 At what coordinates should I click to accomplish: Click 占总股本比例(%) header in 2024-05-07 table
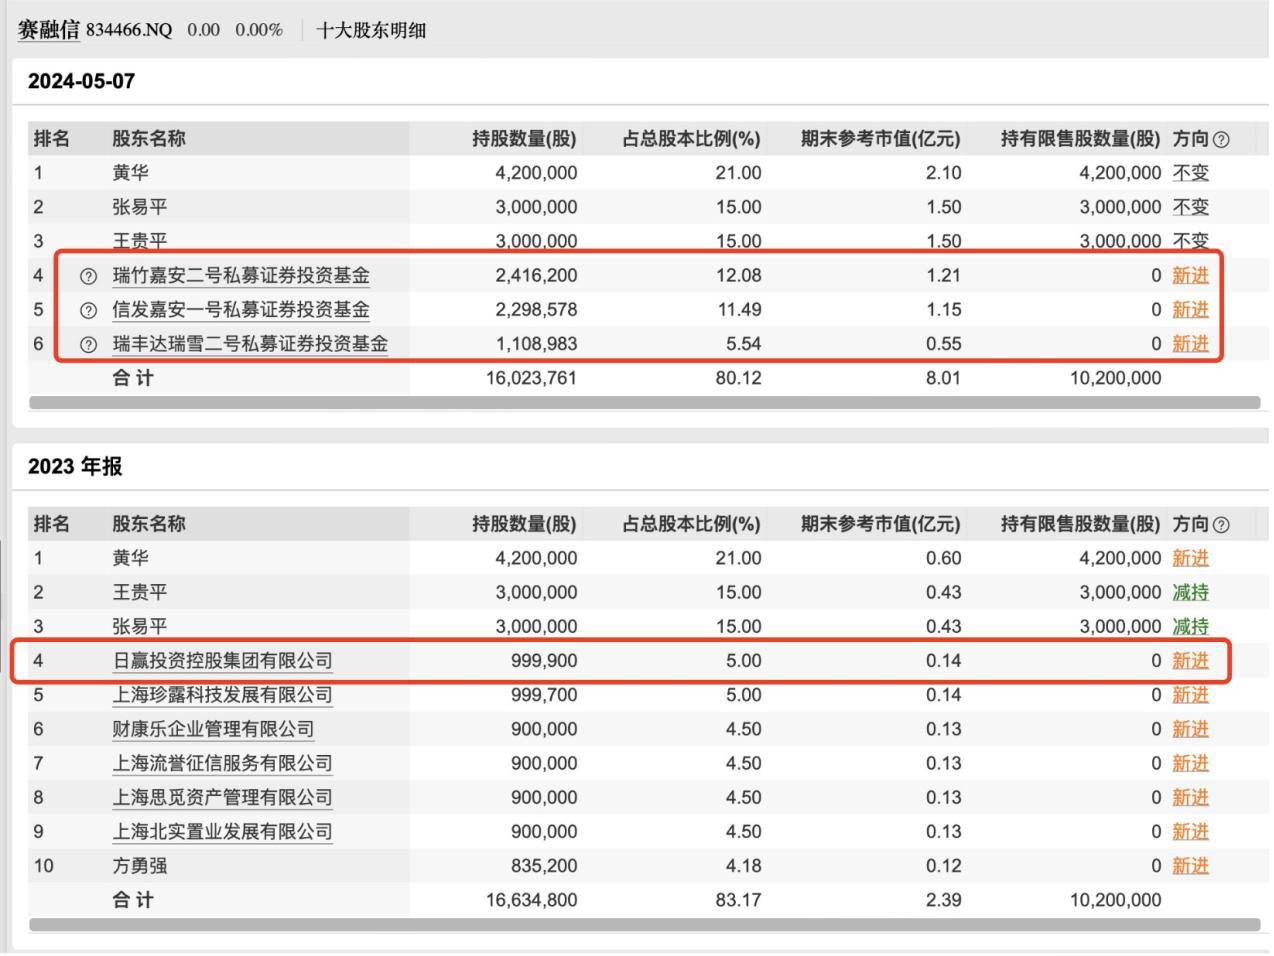(692, 139)
